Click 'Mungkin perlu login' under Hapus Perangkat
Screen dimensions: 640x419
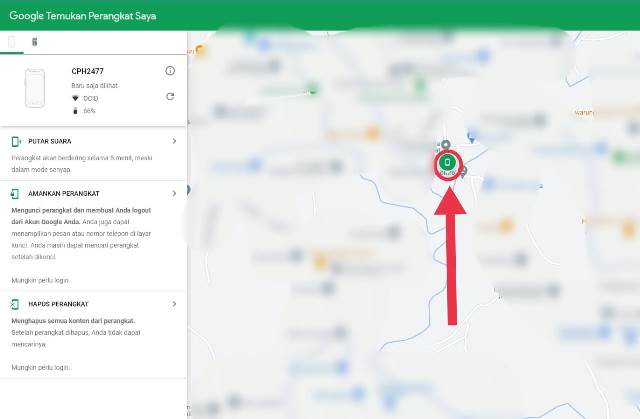click(x=40, y=367)
